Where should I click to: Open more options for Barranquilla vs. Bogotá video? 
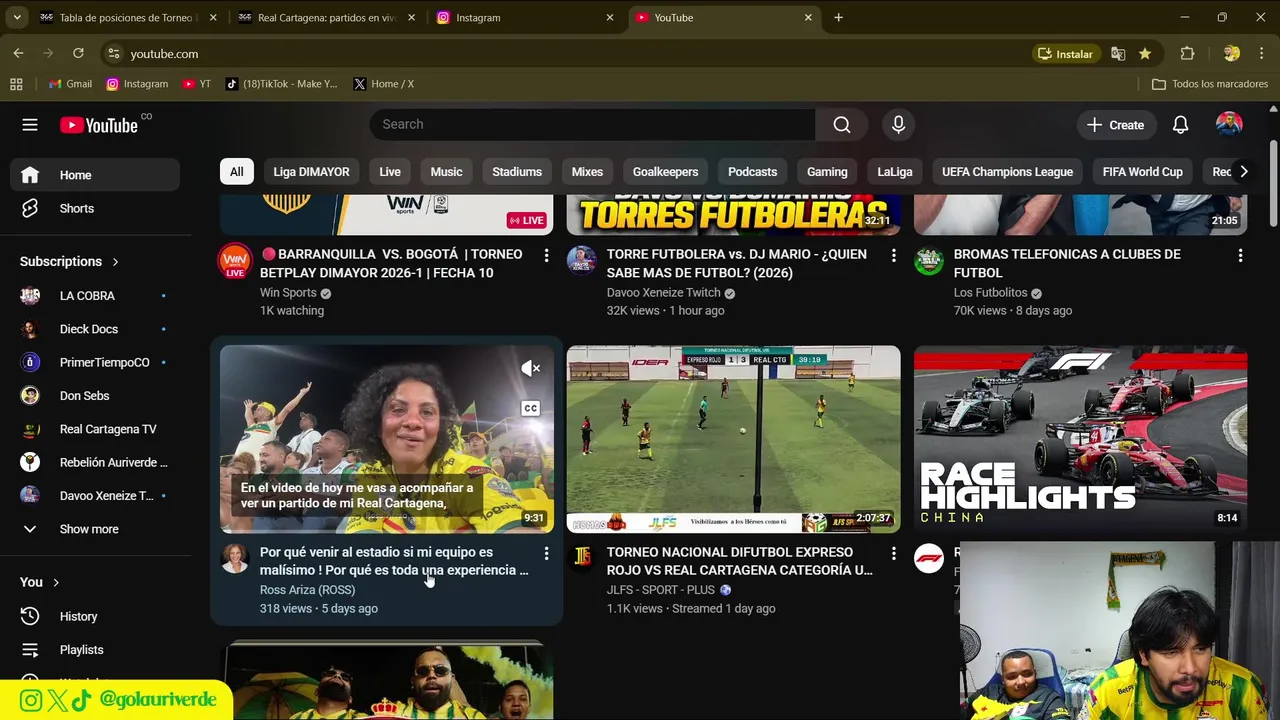coord(546,256)
